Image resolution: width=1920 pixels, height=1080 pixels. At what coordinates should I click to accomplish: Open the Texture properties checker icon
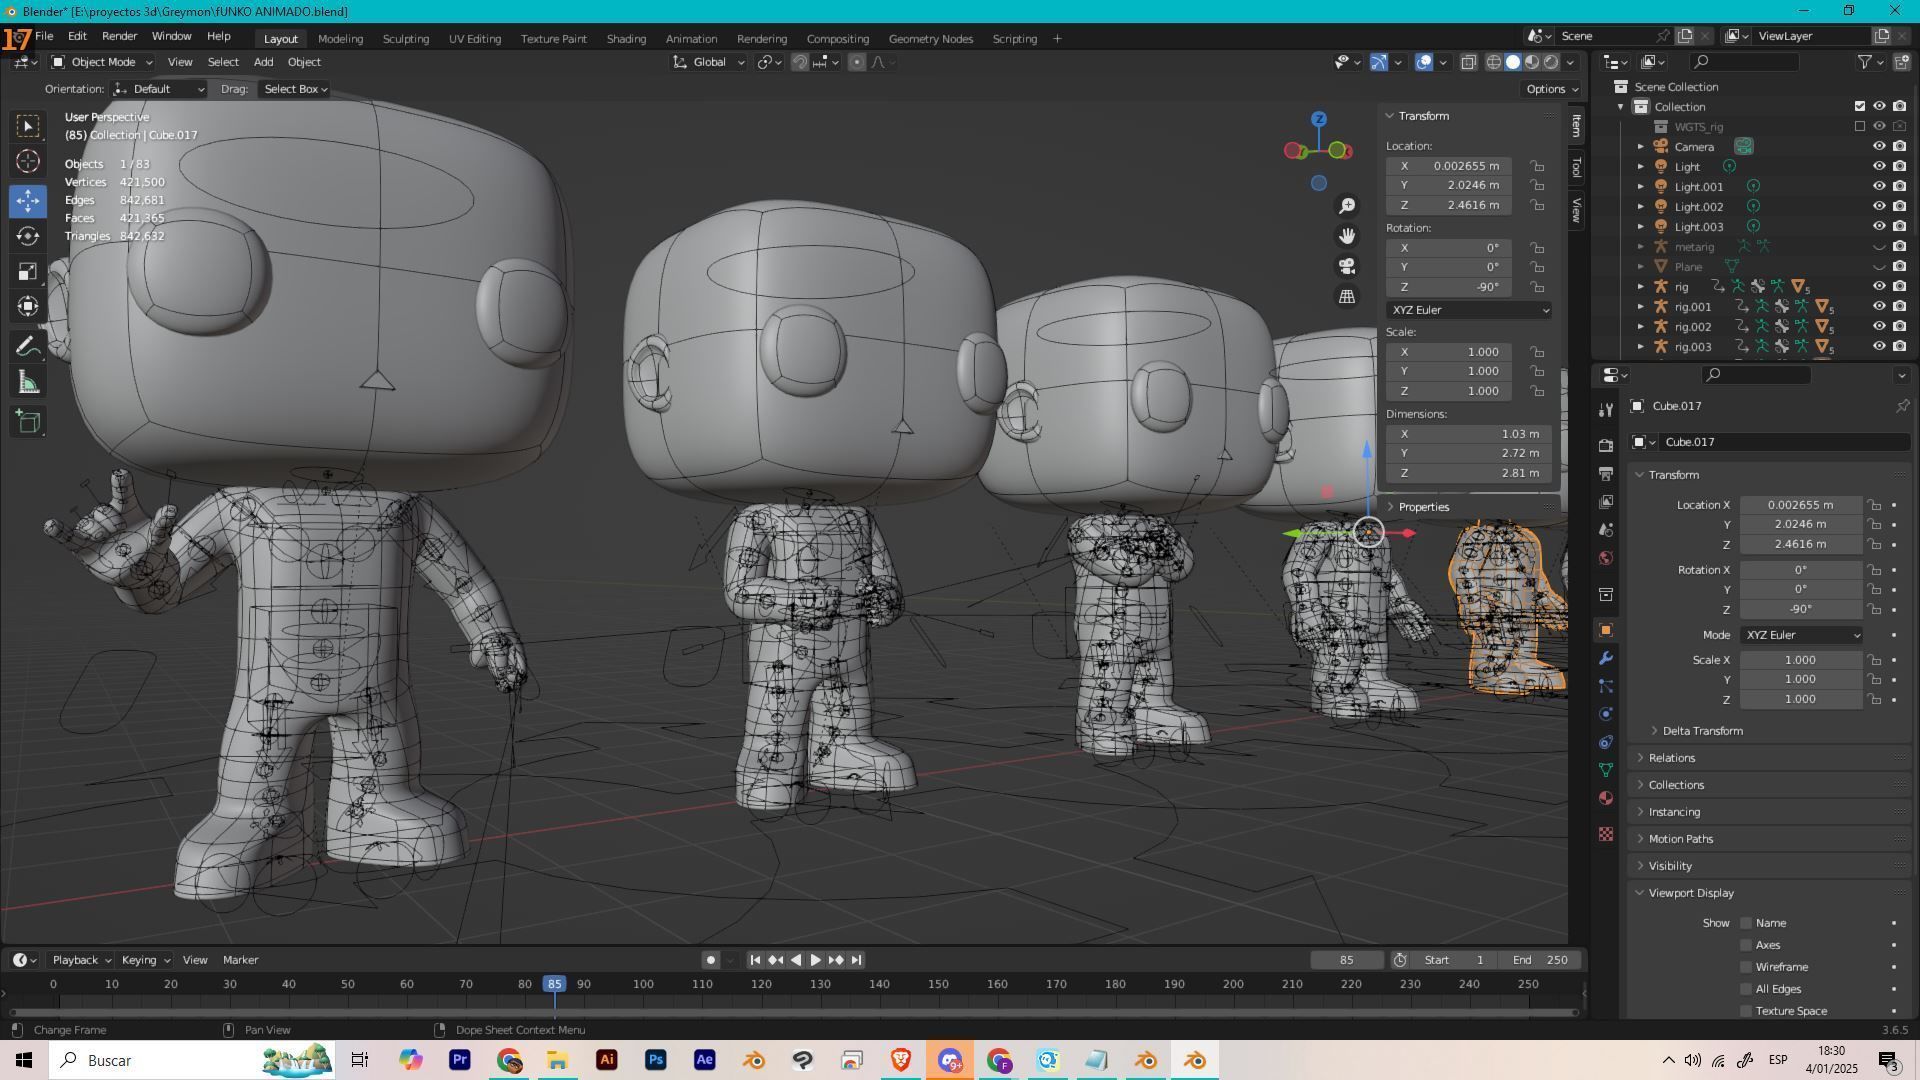pyautogui.click(x=1606, y=834)
